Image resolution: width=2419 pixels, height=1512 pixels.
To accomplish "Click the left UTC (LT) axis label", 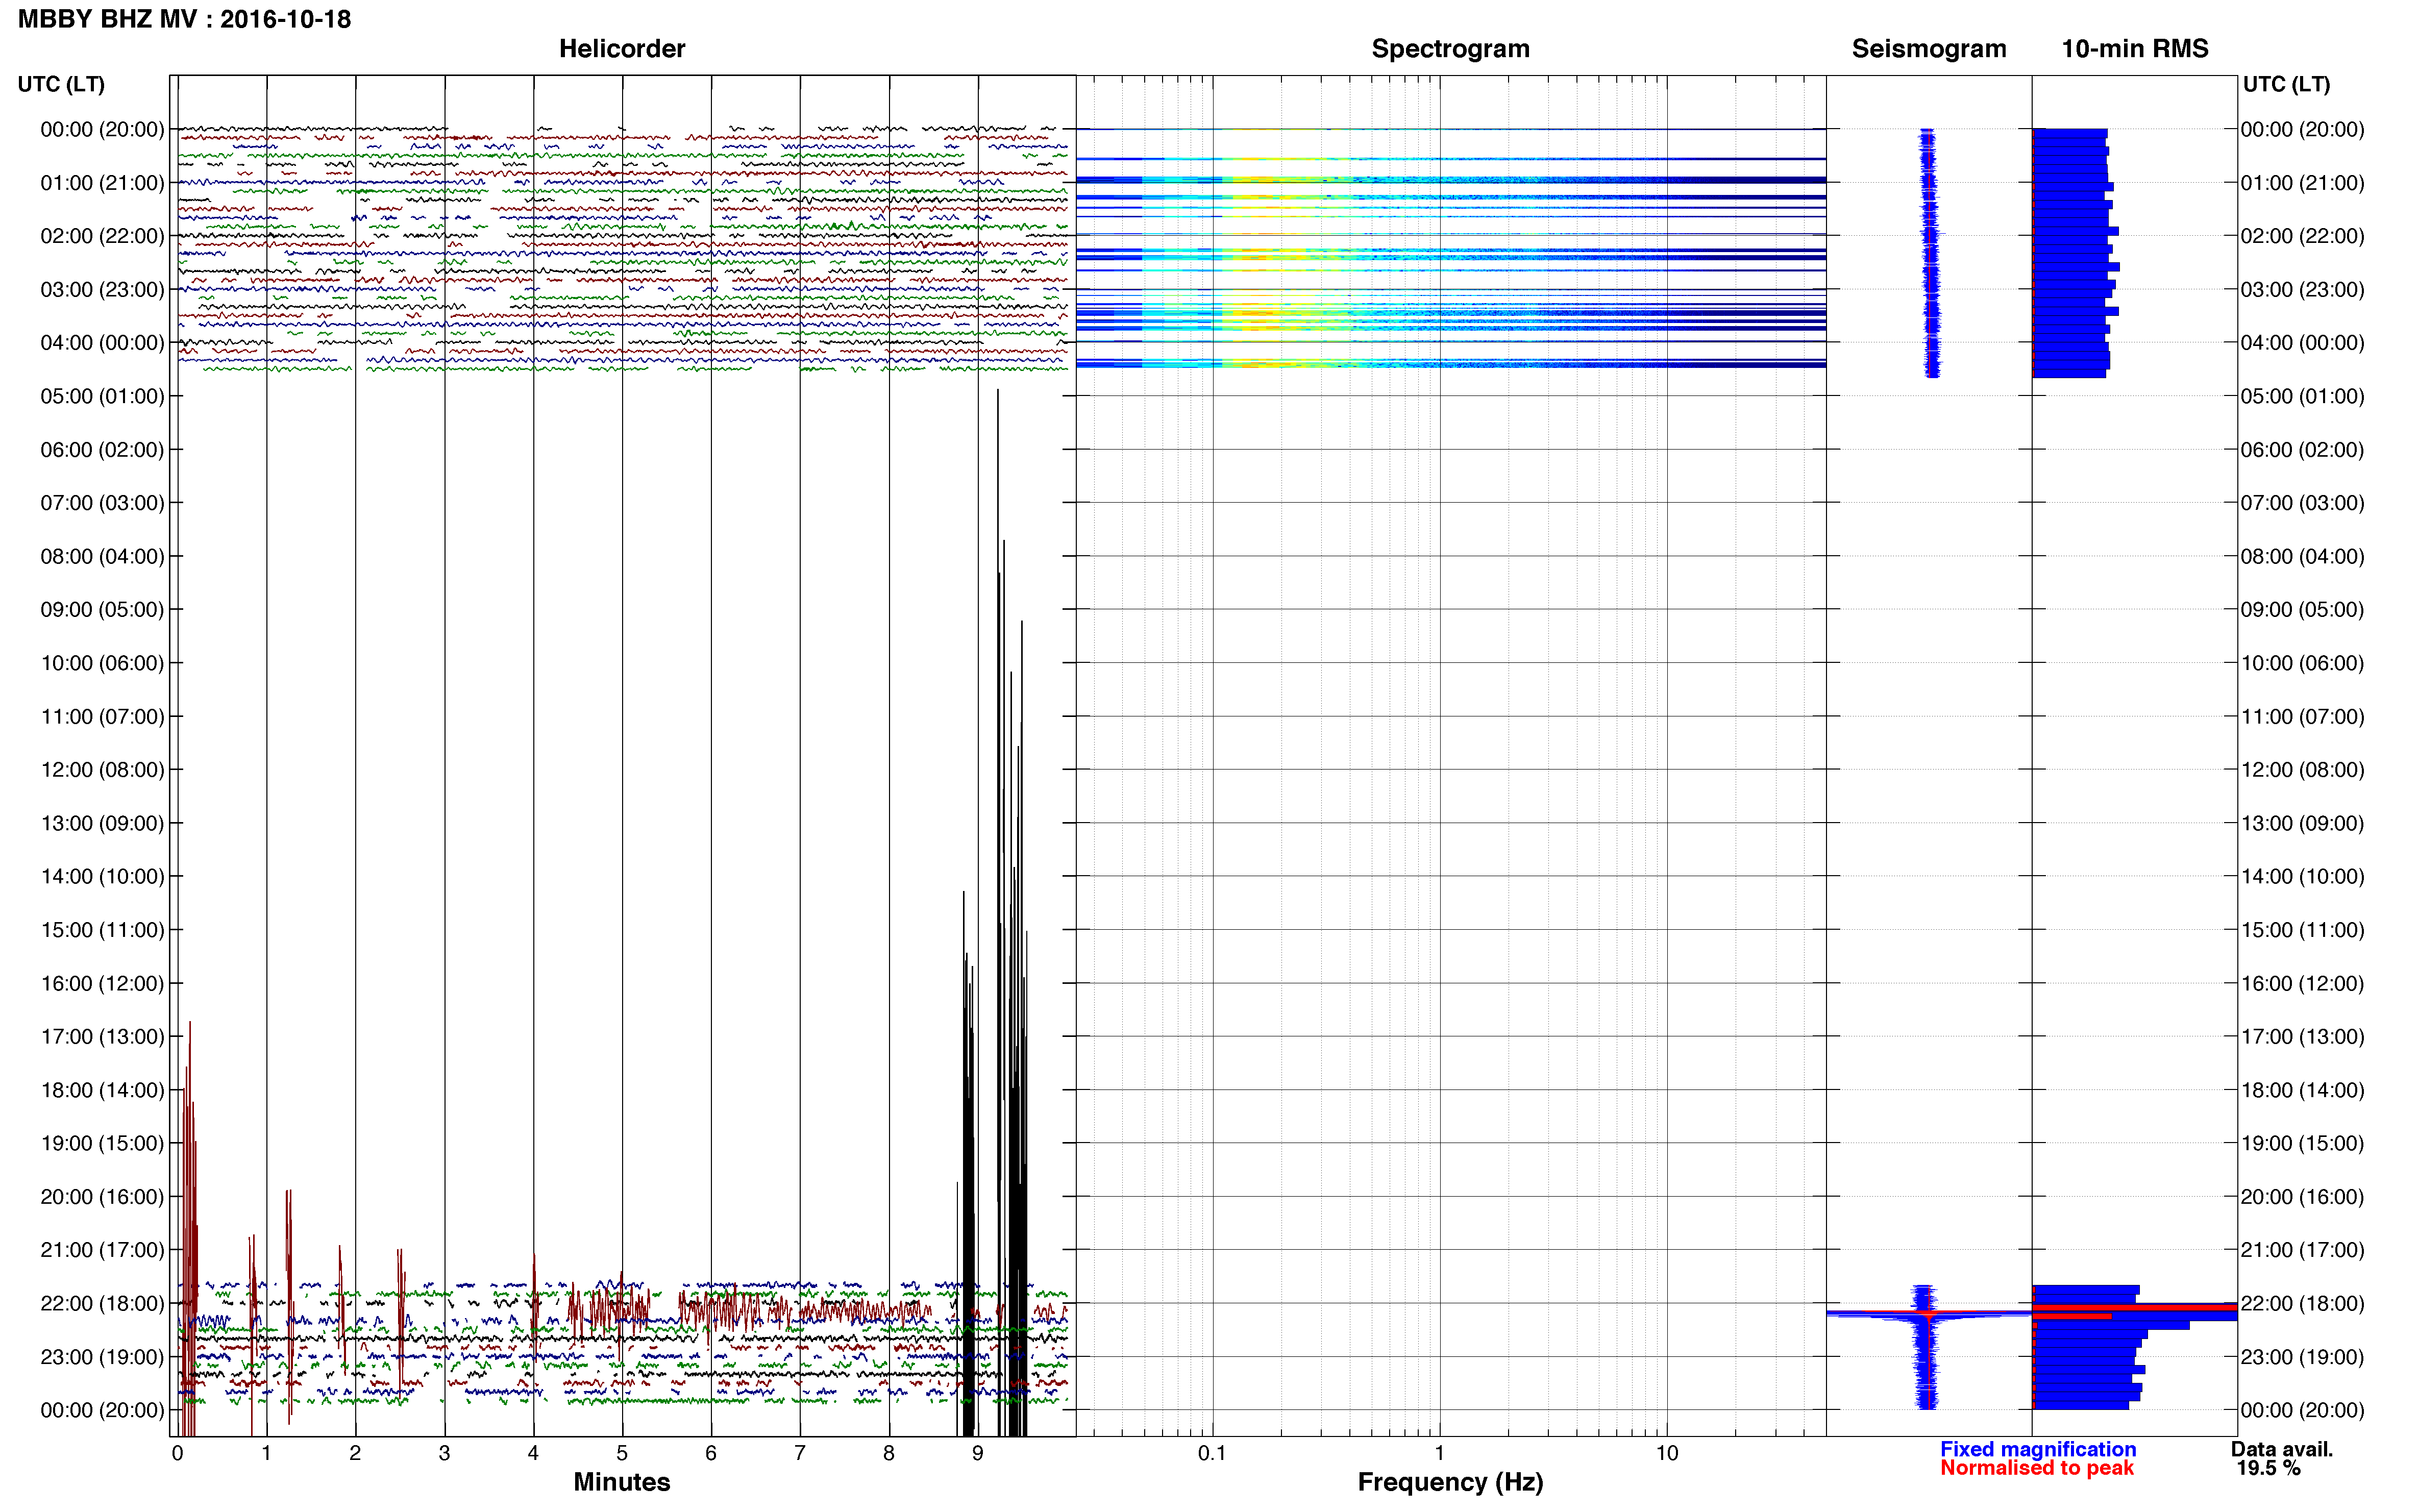I will click(x=61, y=84).
